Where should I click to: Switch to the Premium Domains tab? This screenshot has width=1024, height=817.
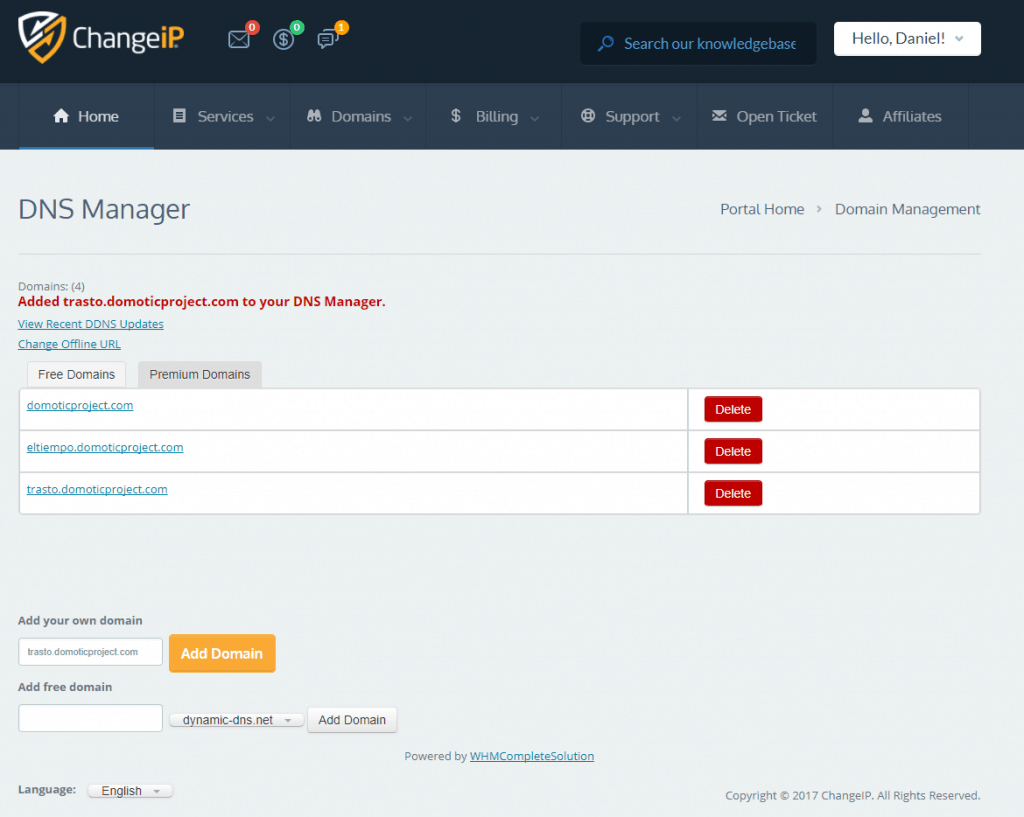click(199, 374)
